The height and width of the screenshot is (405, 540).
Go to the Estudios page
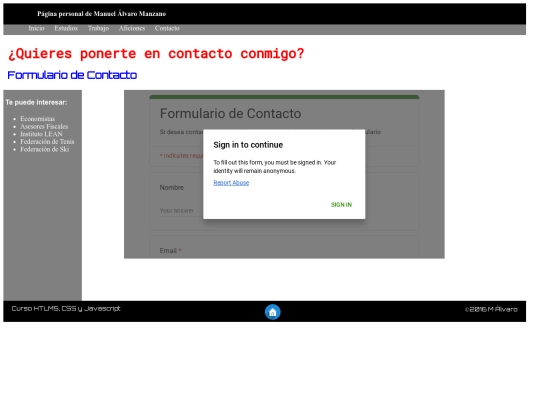click(x=66, y=28)
